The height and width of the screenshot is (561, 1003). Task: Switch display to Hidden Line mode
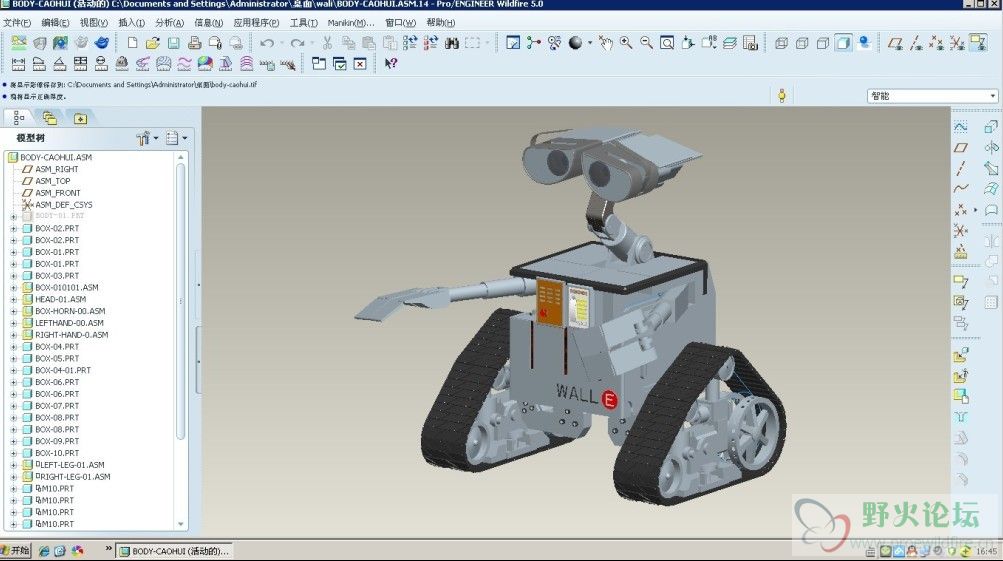[x=802, y=43]
